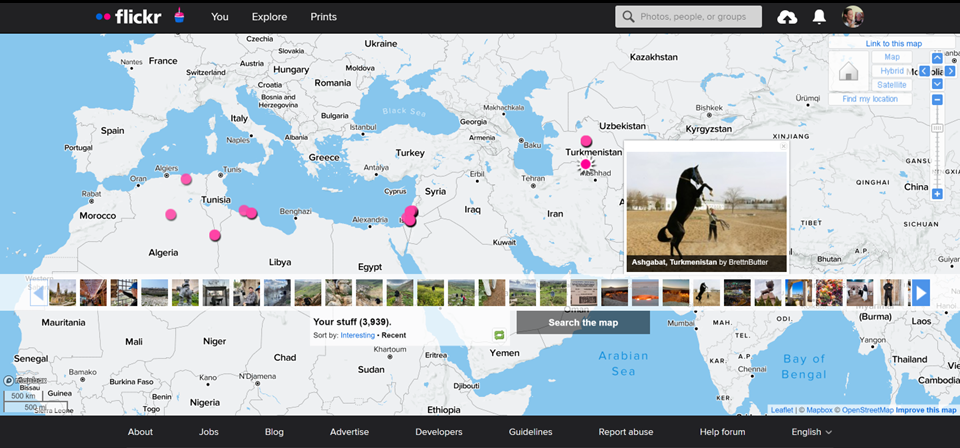Image resolution: width=960 pixels, height=448 pixels.
Task: Click the highlighted Ashgabat pin in Turkmenistan
Action: [x=586, y=164]
